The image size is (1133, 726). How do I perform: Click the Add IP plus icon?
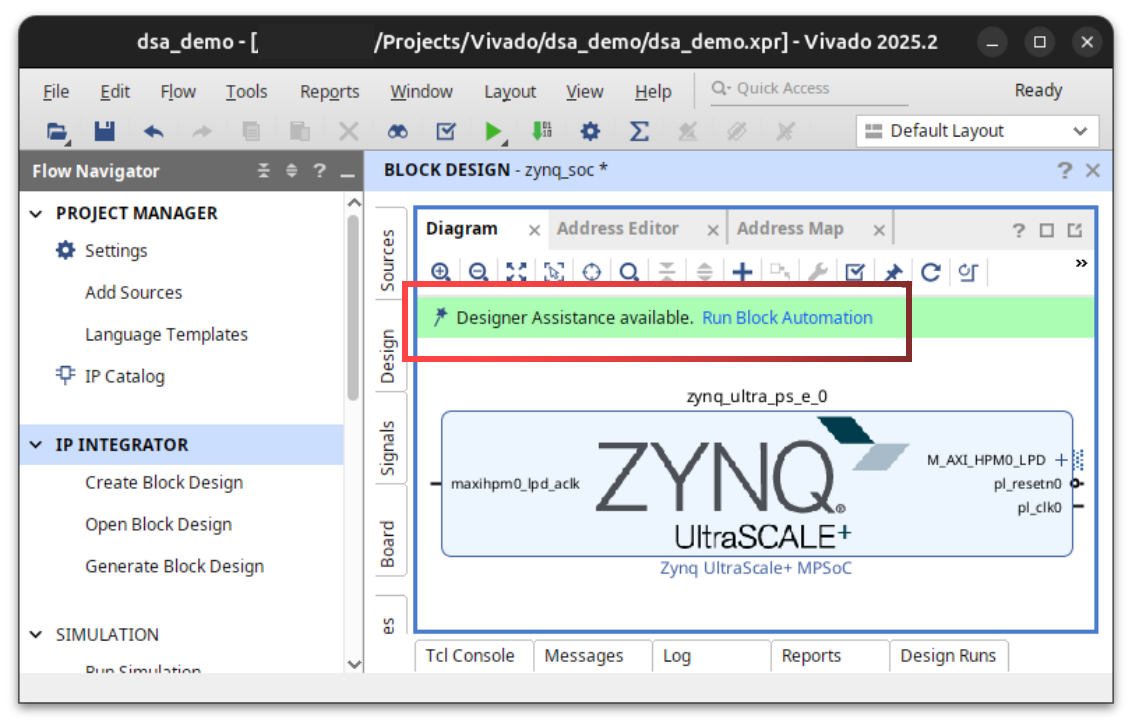[742, 272]
